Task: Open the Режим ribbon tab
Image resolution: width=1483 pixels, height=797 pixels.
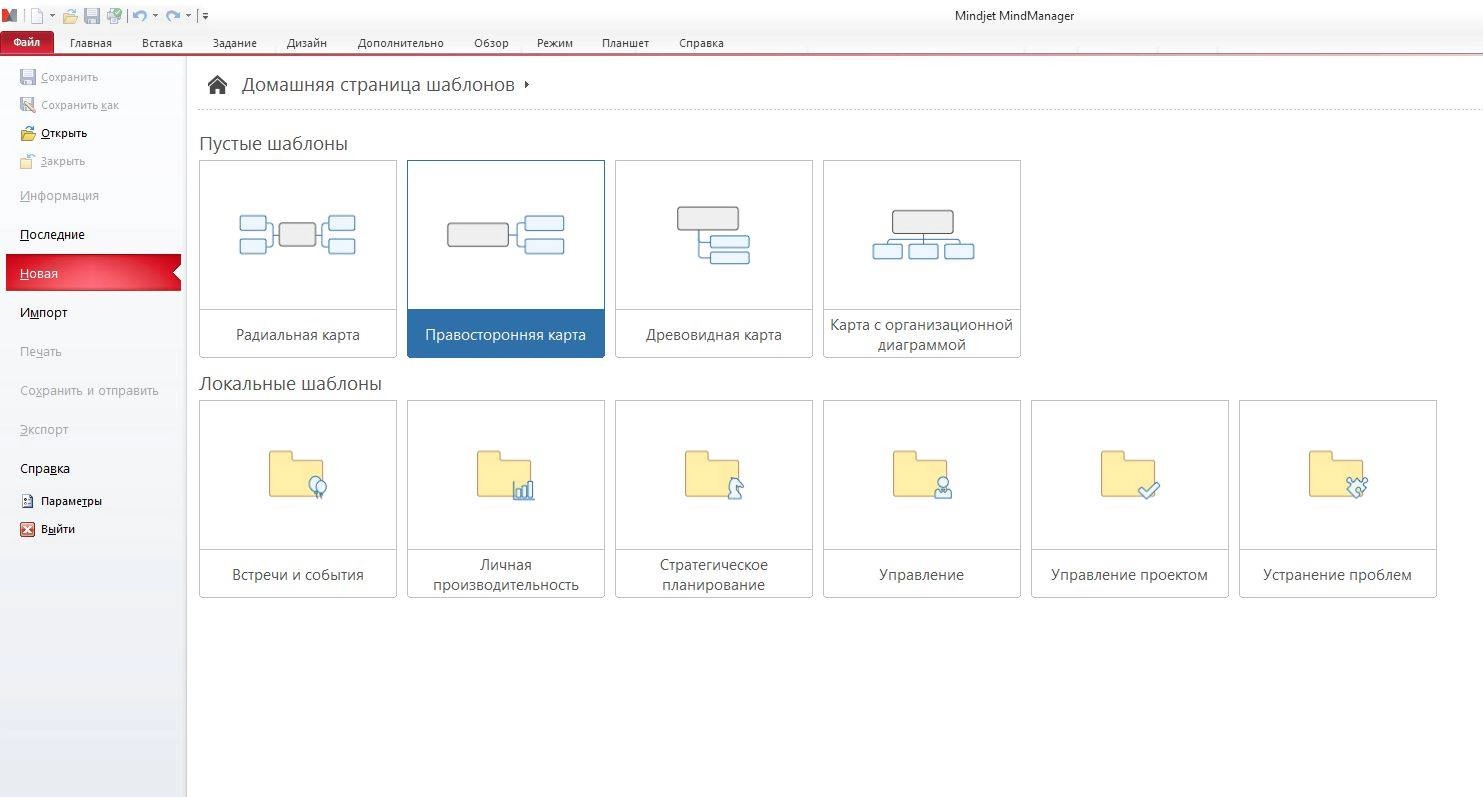Action: tap(555, 43)
